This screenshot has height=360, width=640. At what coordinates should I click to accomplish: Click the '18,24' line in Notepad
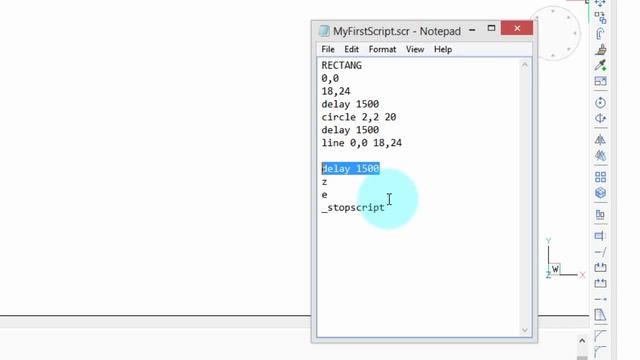pyautogui.click(x=336, y=91)
